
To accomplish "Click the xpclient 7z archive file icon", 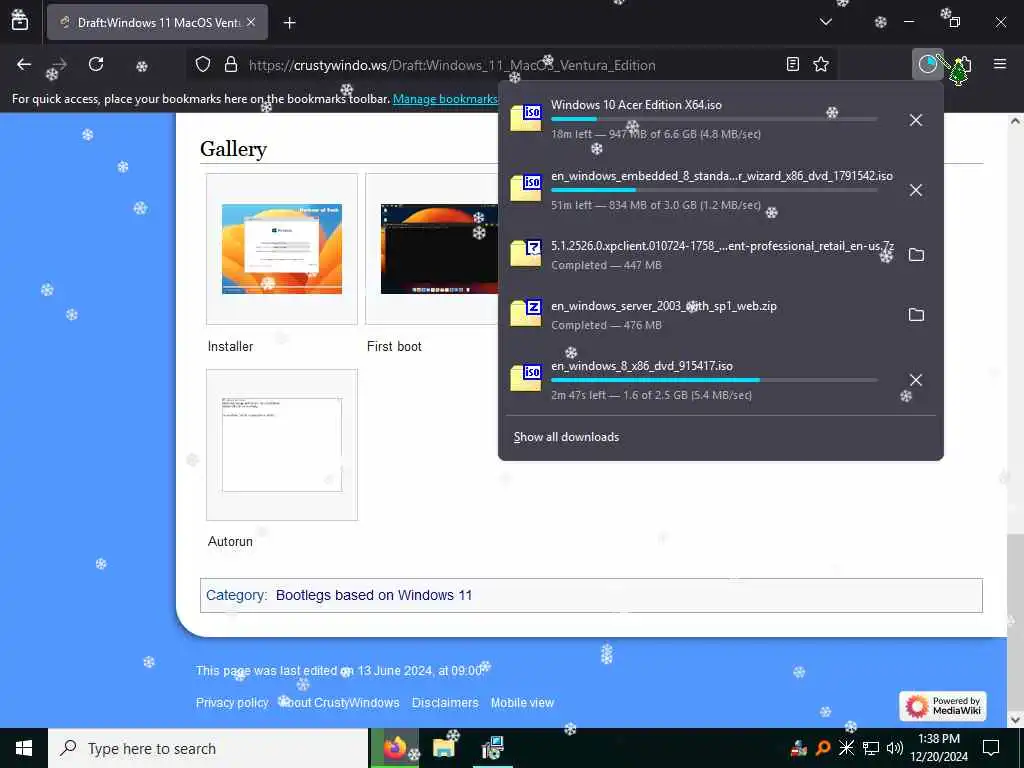I will (526, 253).
